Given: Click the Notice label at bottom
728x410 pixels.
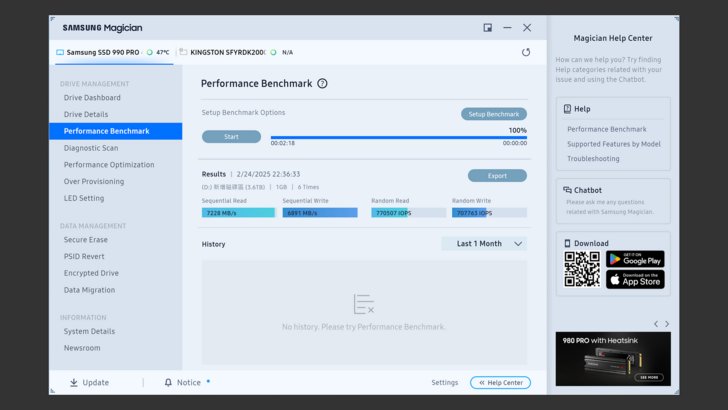Looking at the screenshot, I should [x=188, y=383].
